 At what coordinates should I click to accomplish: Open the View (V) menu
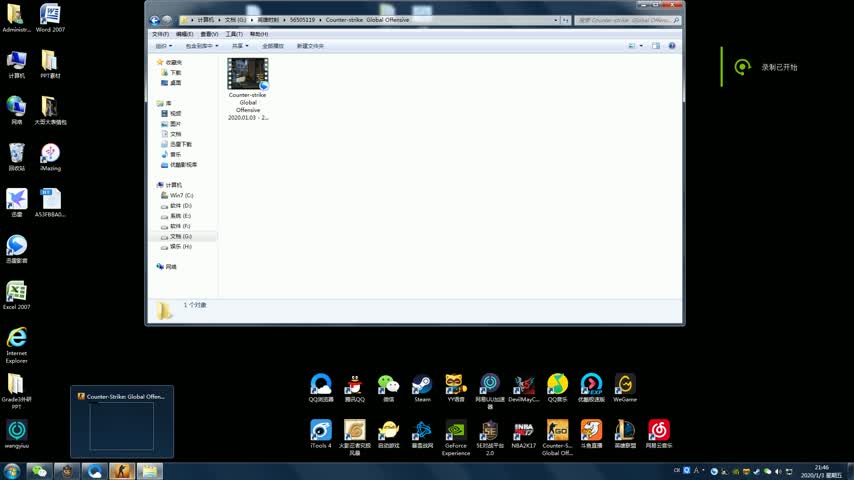pos(209,34)
